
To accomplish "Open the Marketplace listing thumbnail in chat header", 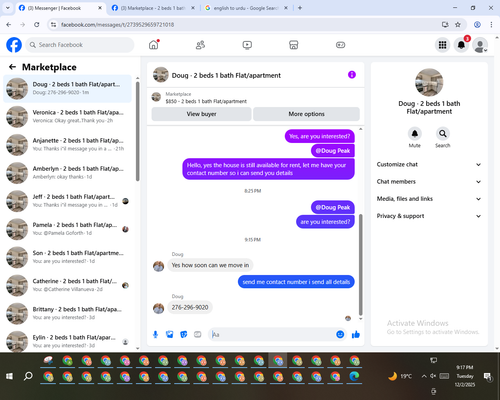I will coord(156,97).
